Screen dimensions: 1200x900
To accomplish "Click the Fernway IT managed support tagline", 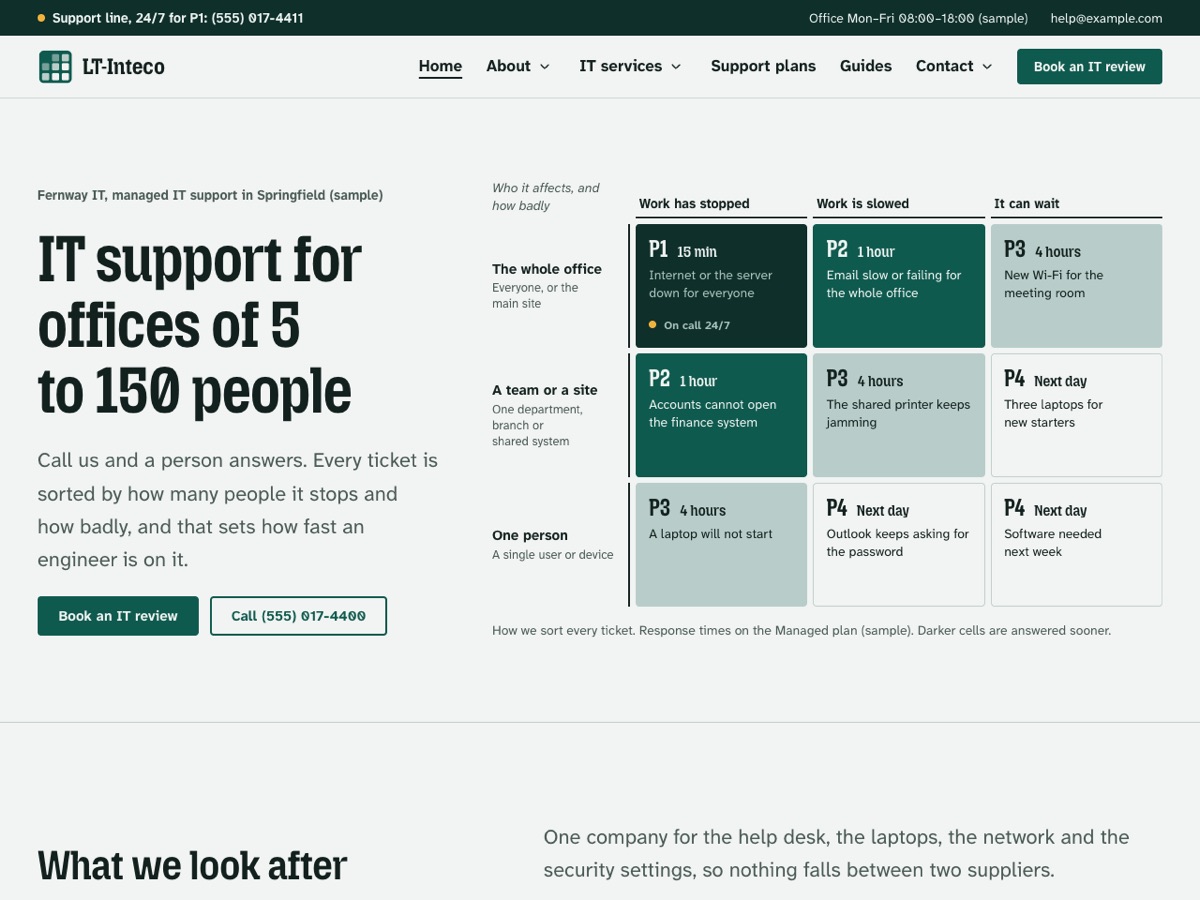I will point(210,195).
